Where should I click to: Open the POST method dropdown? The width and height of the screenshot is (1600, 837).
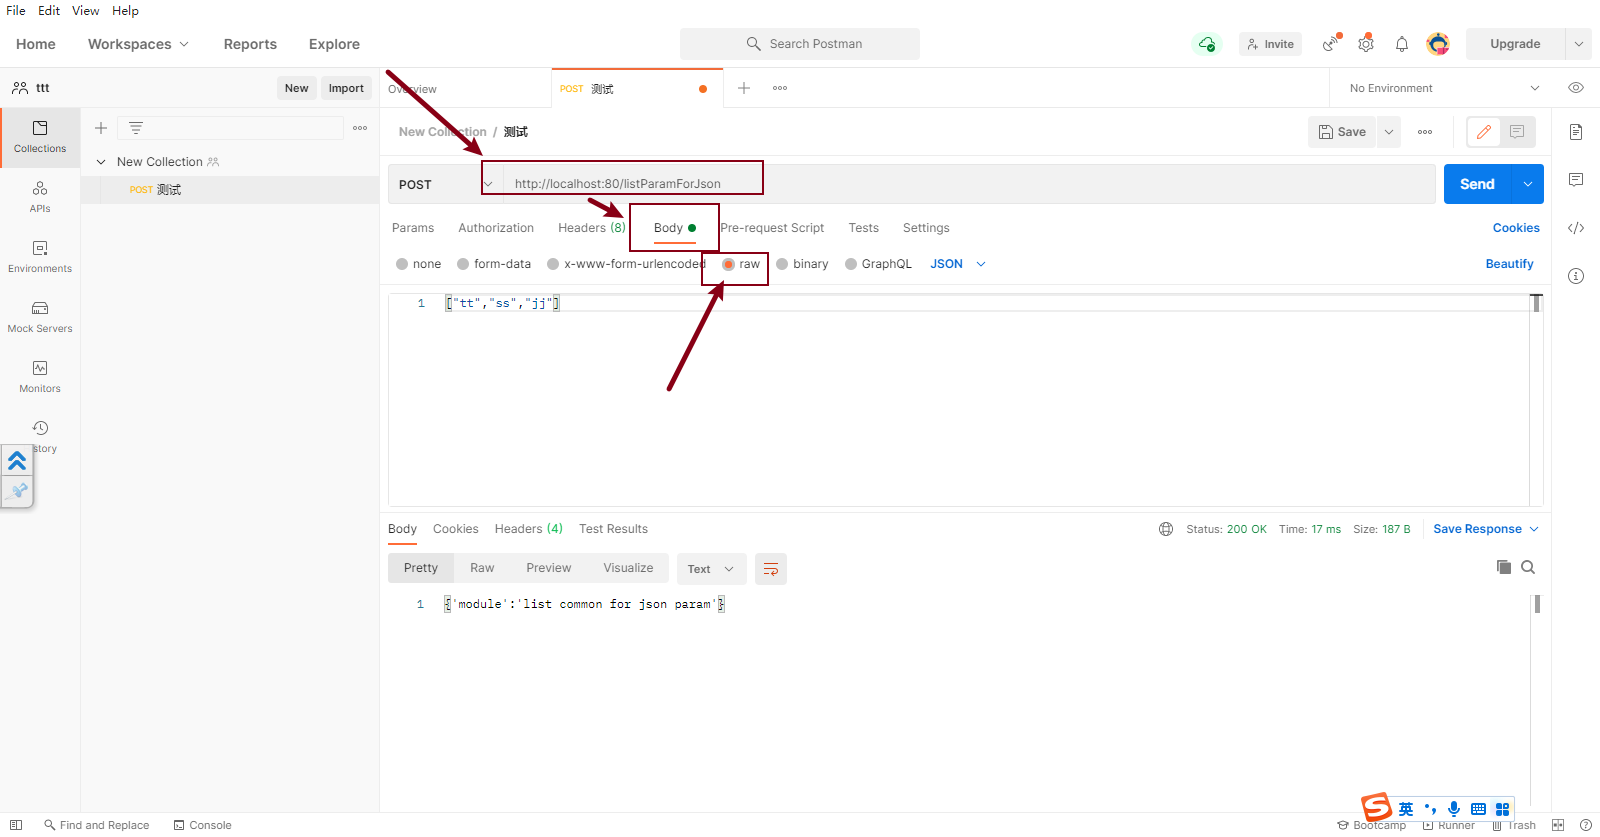coord(444,184)
